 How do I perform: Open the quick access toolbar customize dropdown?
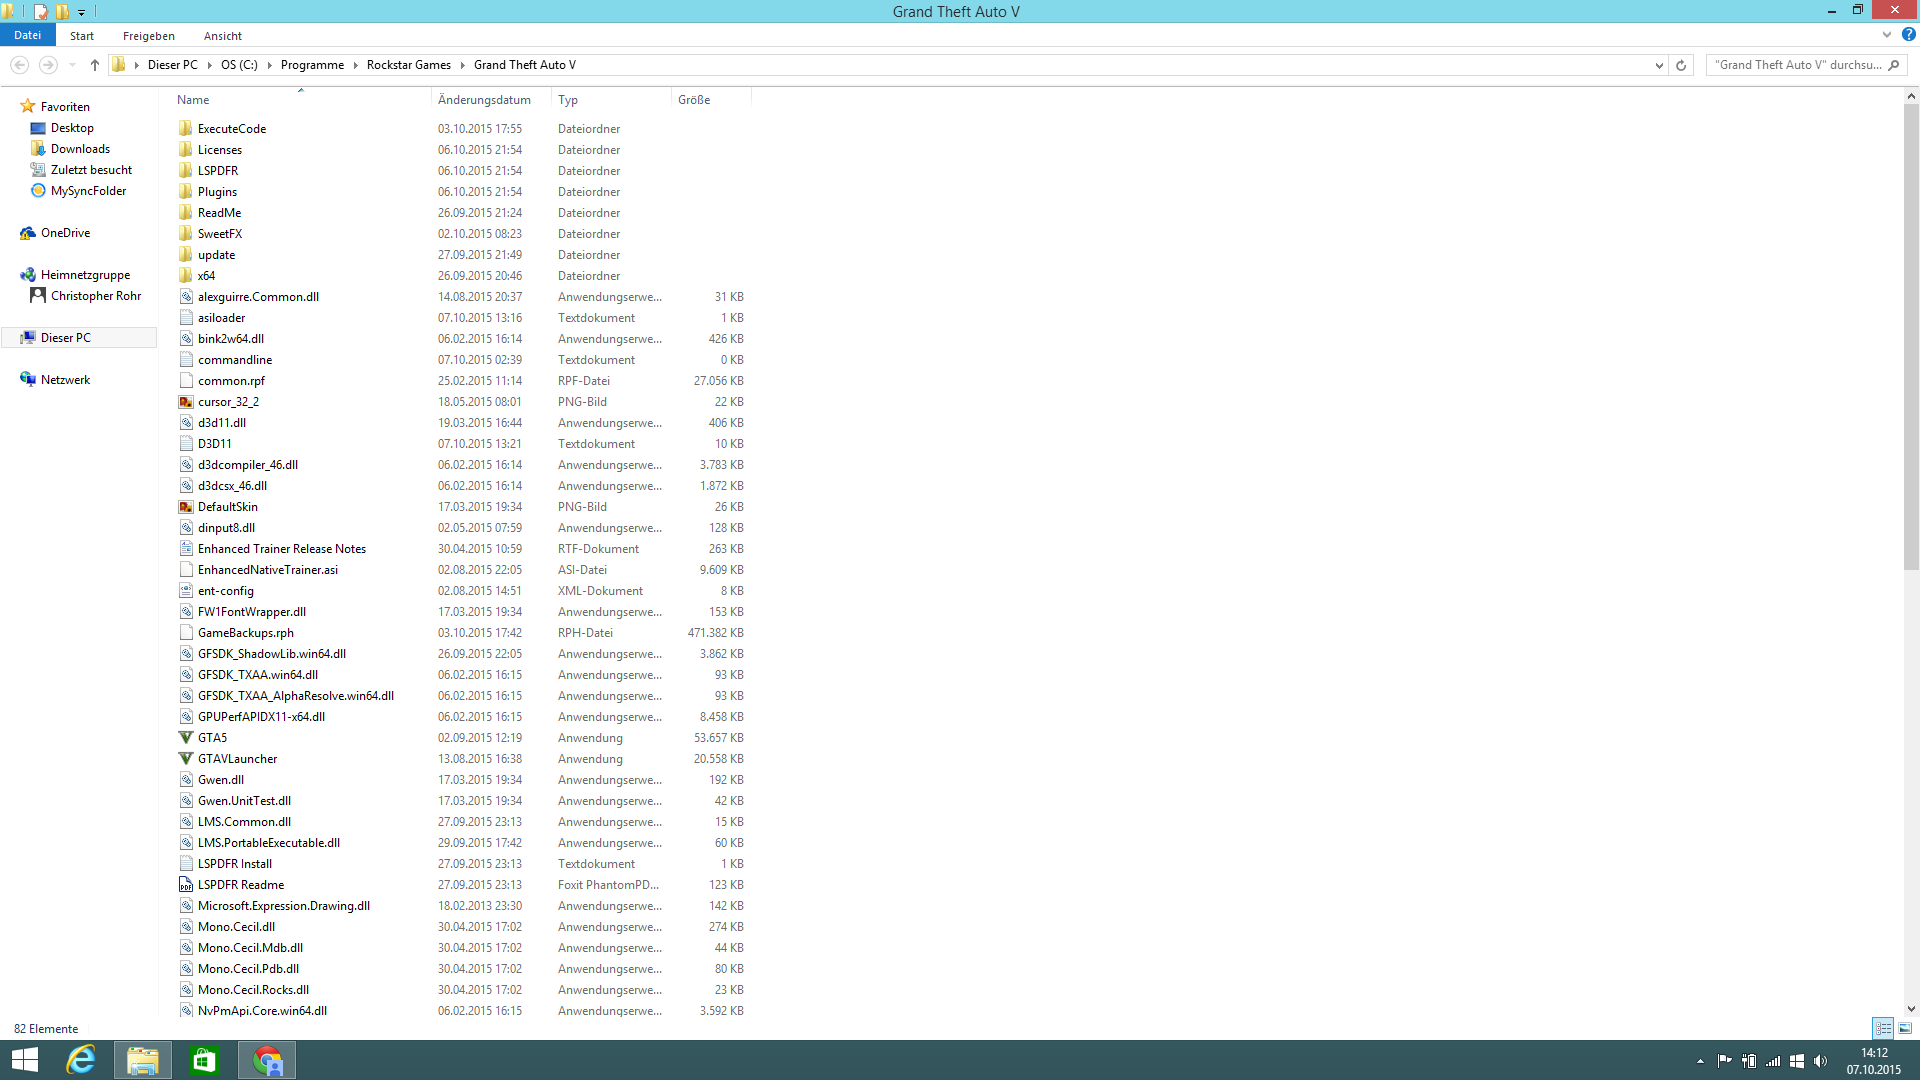pyautogui.click(x=82, y=12)
